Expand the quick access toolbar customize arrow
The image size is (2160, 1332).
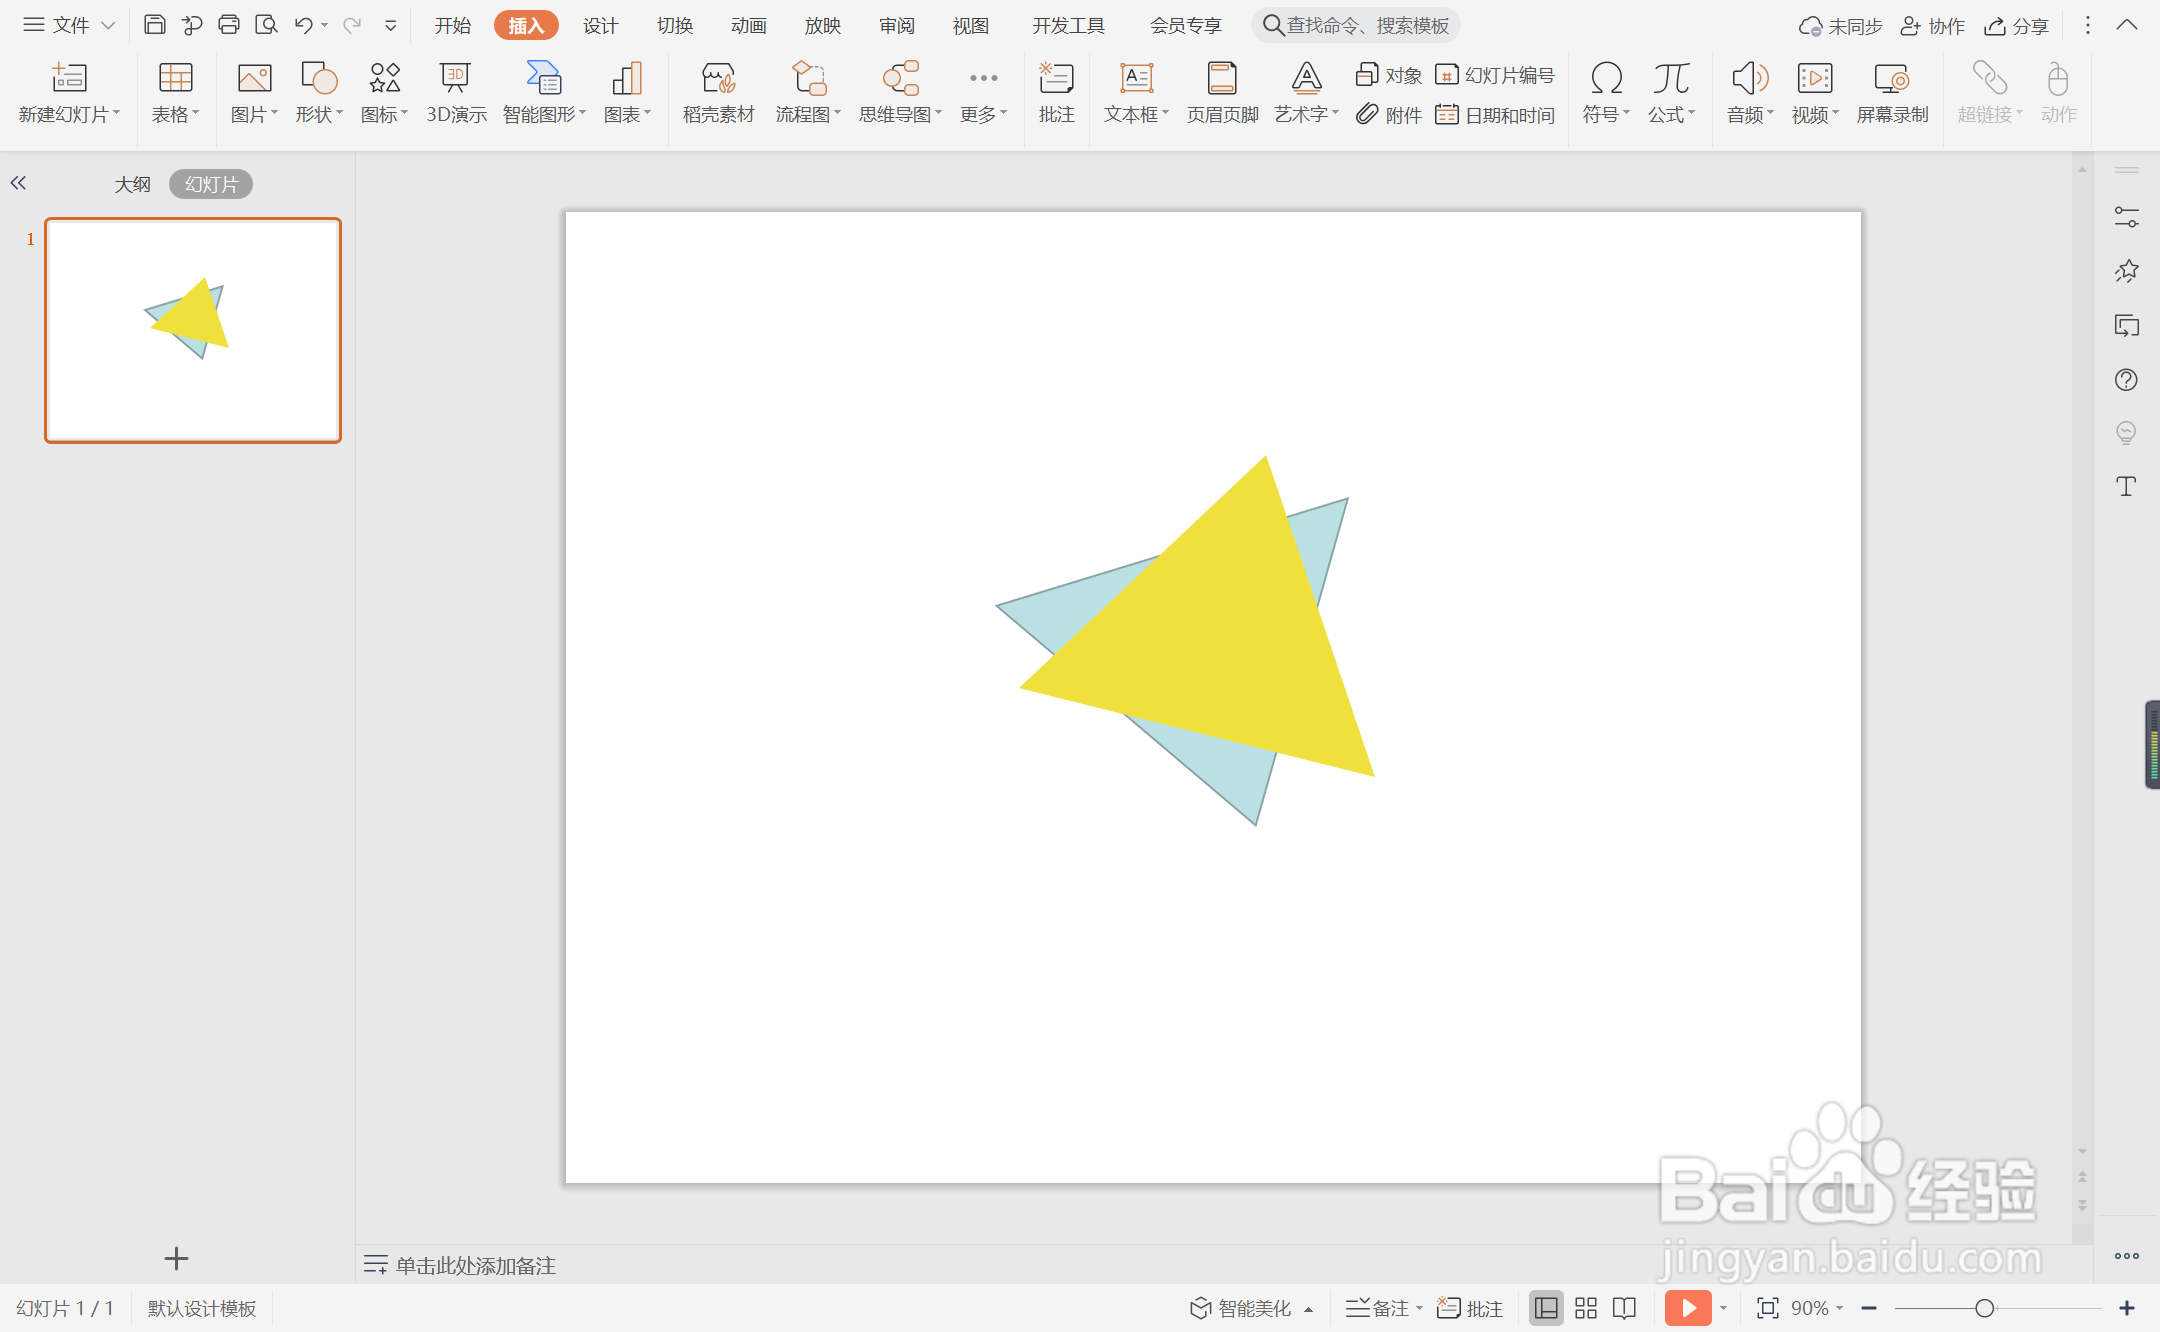[x=390, y=25]
